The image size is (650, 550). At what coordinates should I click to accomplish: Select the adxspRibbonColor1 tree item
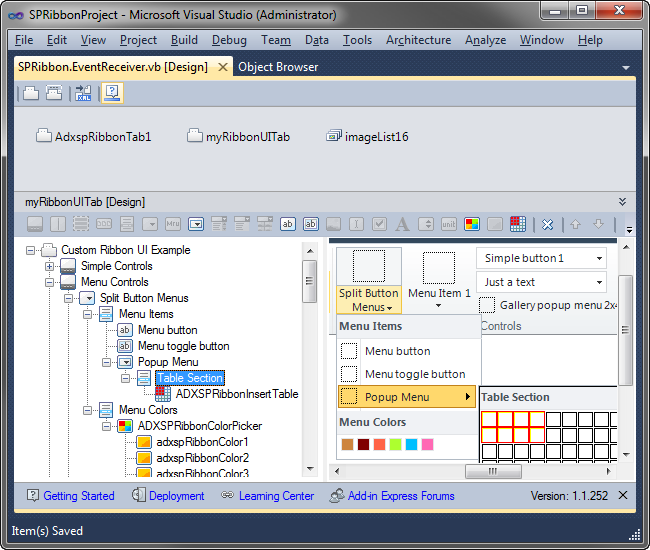click(x=202, y=442)
